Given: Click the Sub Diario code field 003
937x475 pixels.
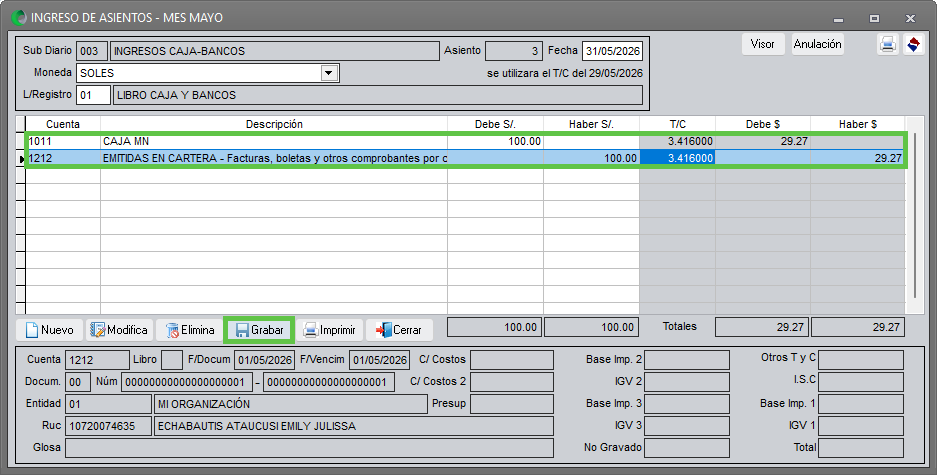Looking at the screenshot, I should [x=91, y=51].
